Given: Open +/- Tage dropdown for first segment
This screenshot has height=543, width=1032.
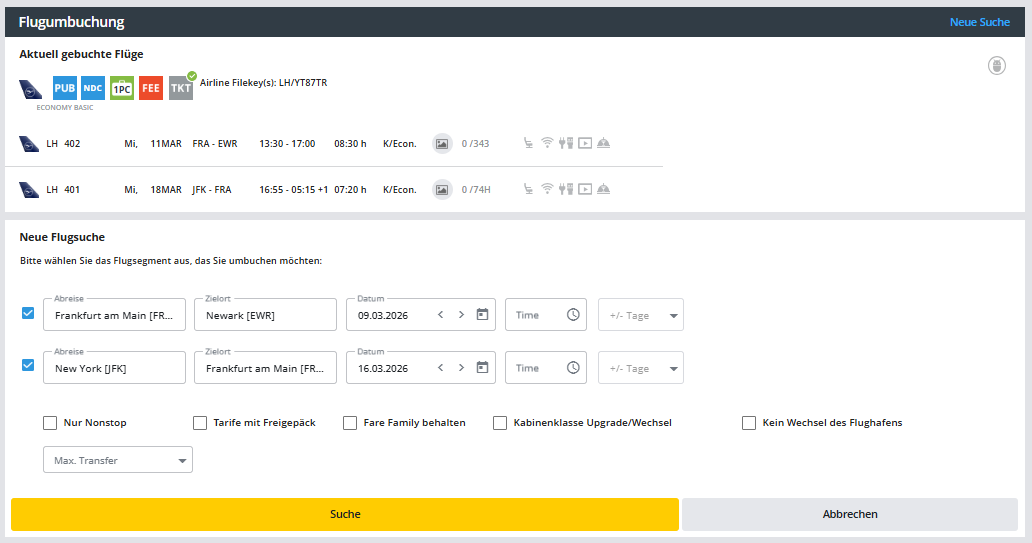Looking at the screenshot, I should [640, 315].
